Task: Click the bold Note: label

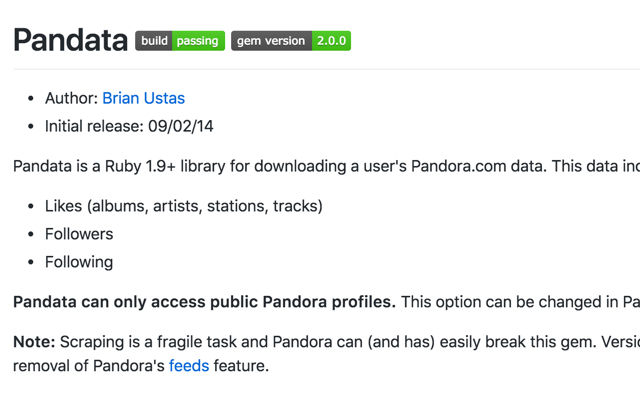Action: click(34, 342)
